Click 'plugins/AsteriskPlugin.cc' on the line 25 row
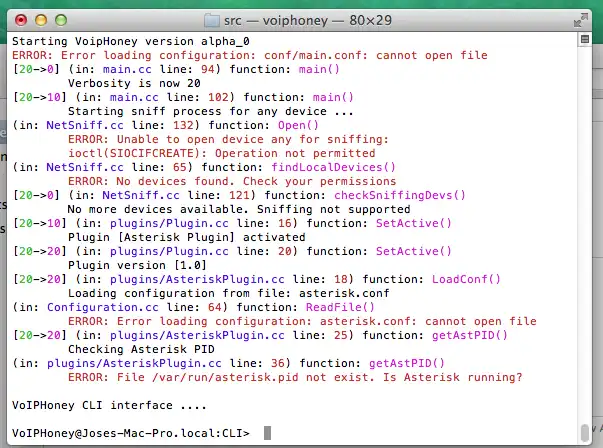Screen dimensions: 603x448 click(x=197, y=335)
